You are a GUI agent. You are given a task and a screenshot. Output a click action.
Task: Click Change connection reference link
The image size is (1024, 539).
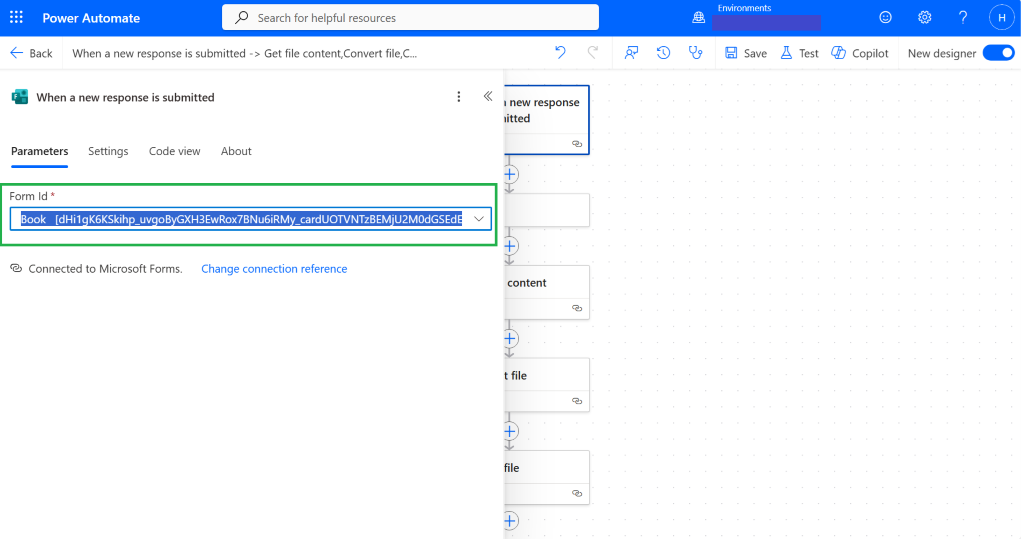[x=274, y=269]
